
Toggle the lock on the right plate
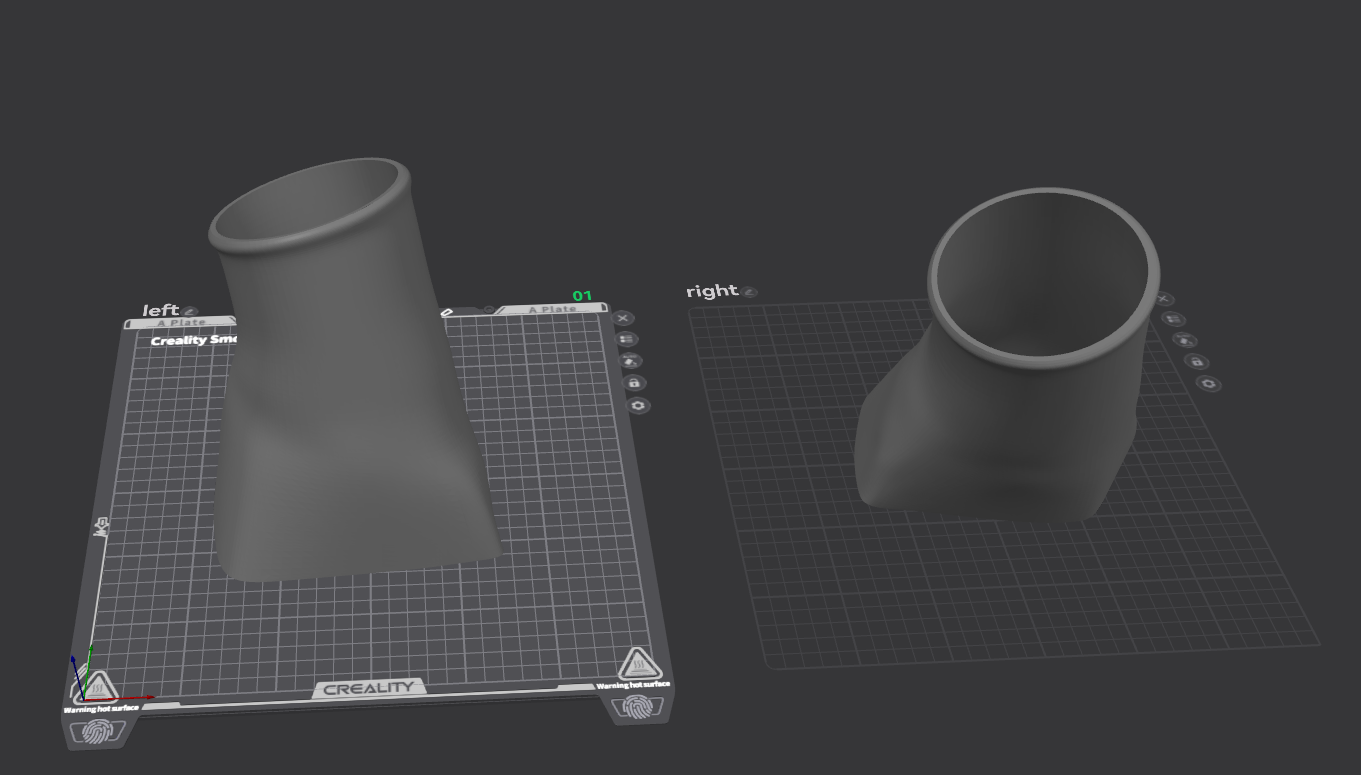(1197, 362)
